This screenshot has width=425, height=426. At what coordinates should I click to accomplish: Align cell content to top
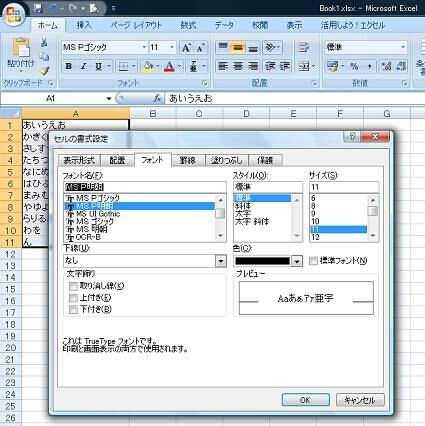[x=222, y=48]
